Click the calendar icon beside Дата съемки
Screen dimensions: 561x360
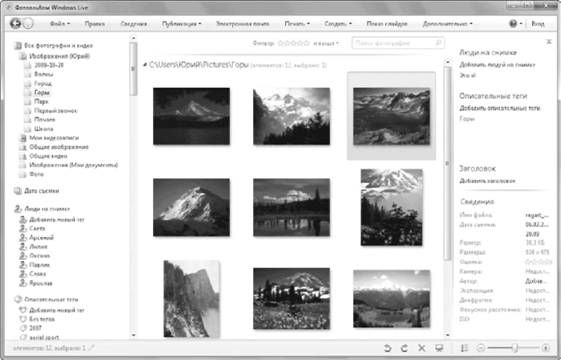coord(18,191)
